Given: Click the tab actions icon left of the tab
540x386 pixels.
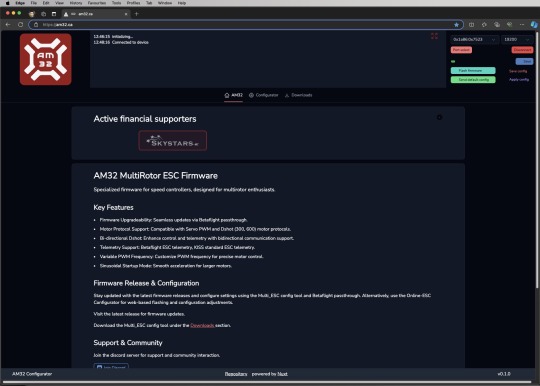Looking at the screenshot, I should point(54,14).
